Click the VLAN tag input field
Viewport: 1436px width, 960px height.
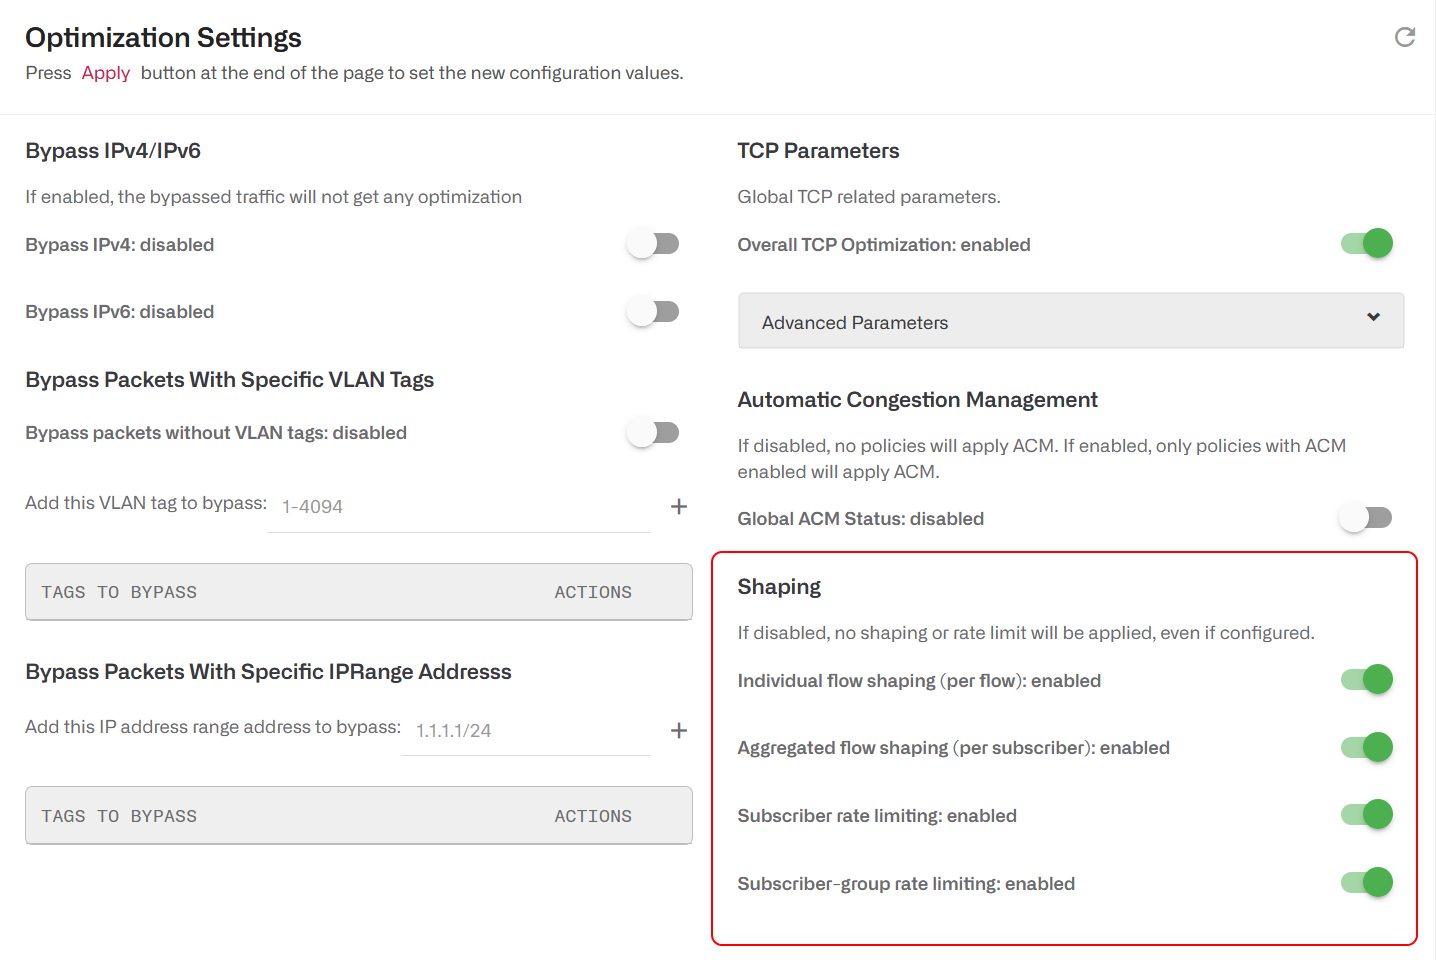tap(459, 507)
